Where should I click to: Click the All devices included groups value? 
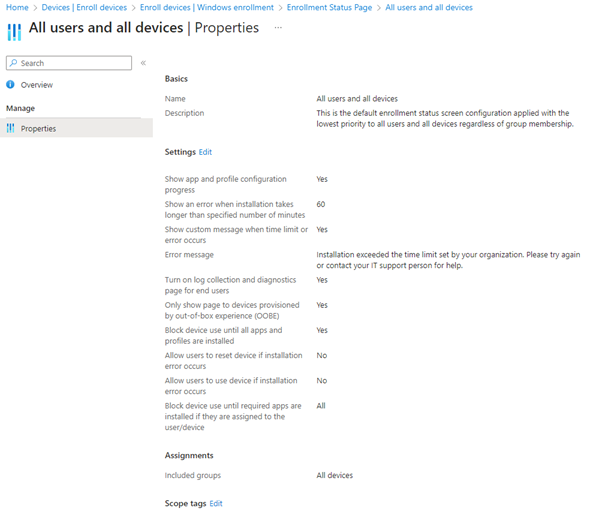click(x=334, y=475)
